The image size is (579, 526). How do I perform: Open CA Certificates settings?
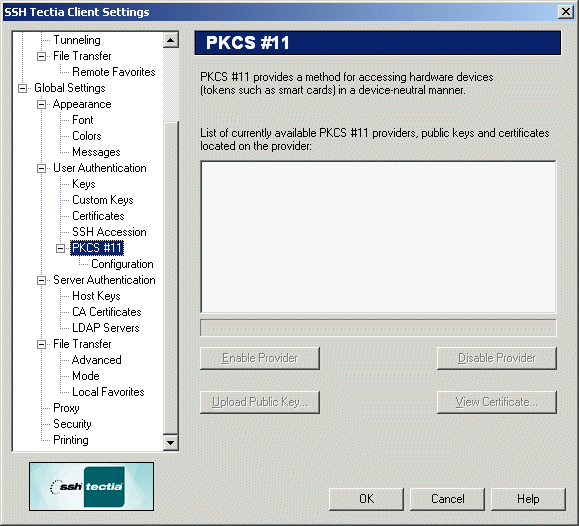click(107, 312)
